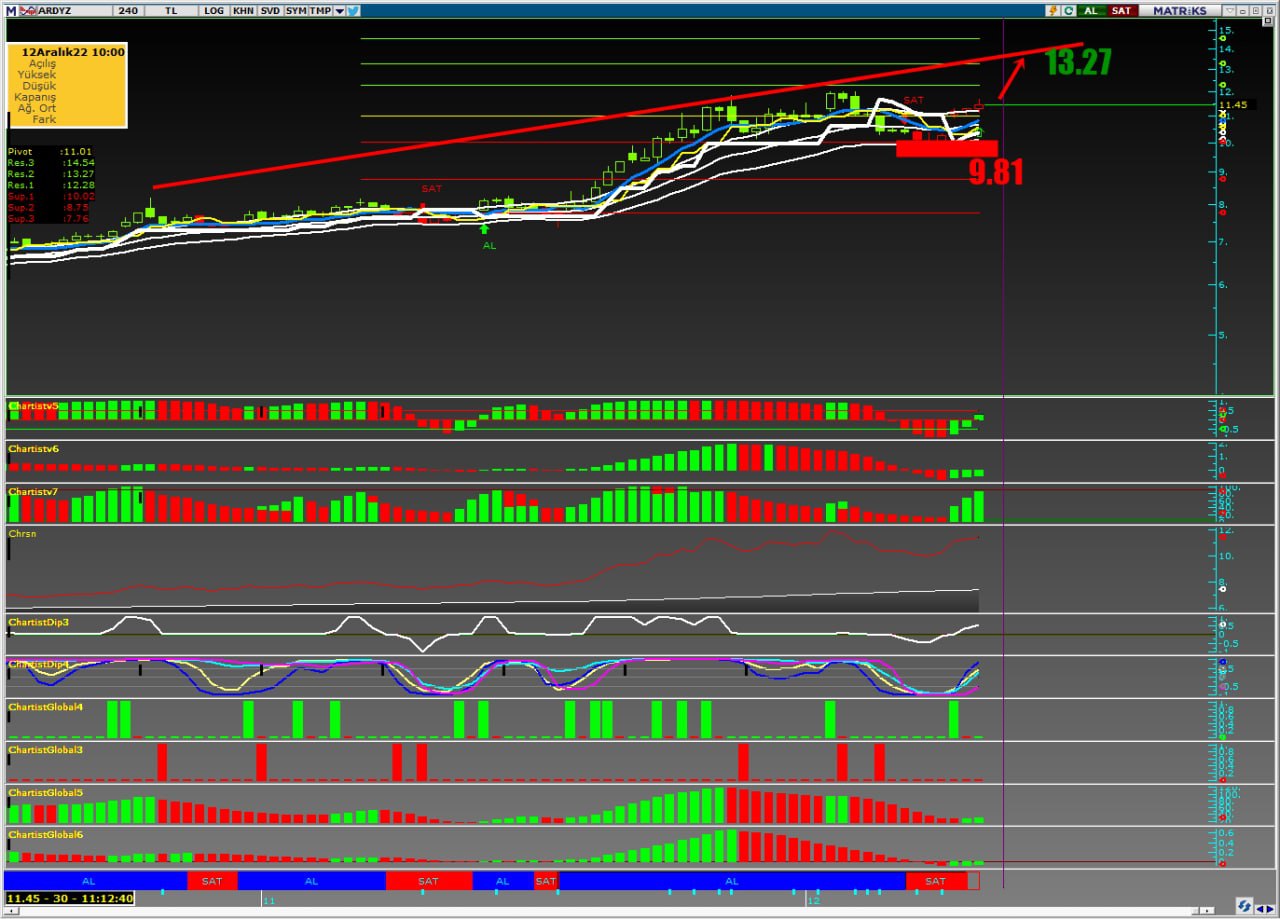Toggle LOG scale on the chart

(214, 10)
